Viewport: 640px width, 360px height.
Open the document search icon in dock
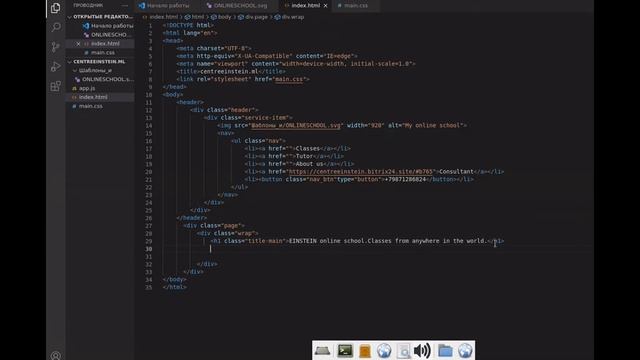tap(404, 351)
